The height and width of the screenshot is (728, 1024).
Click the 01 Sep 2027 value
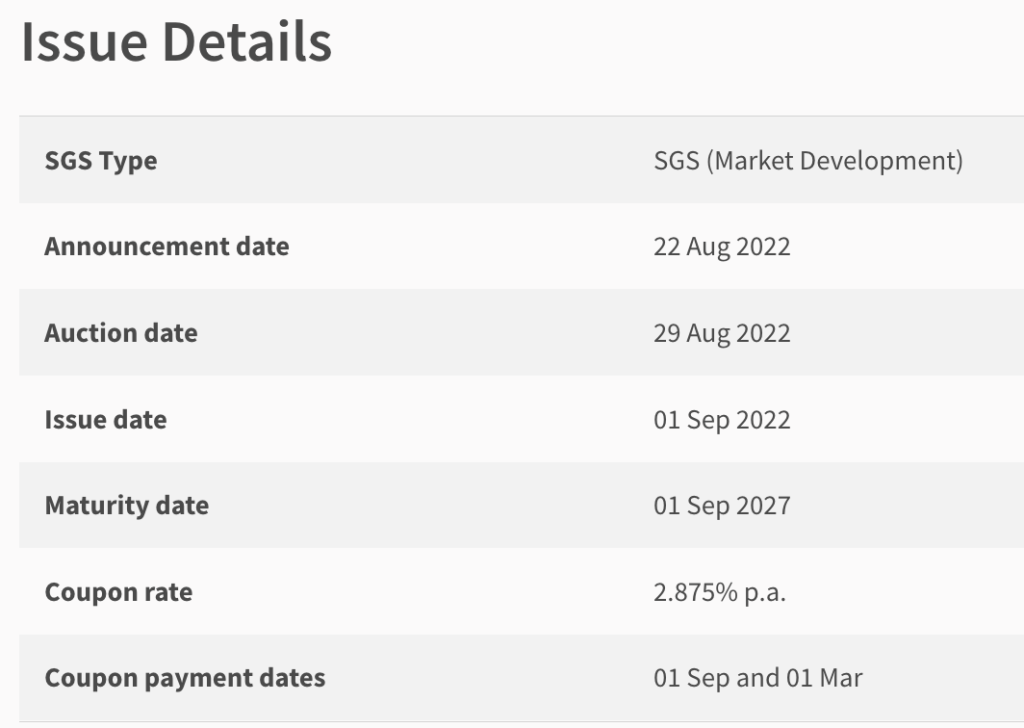click(722, 506)
